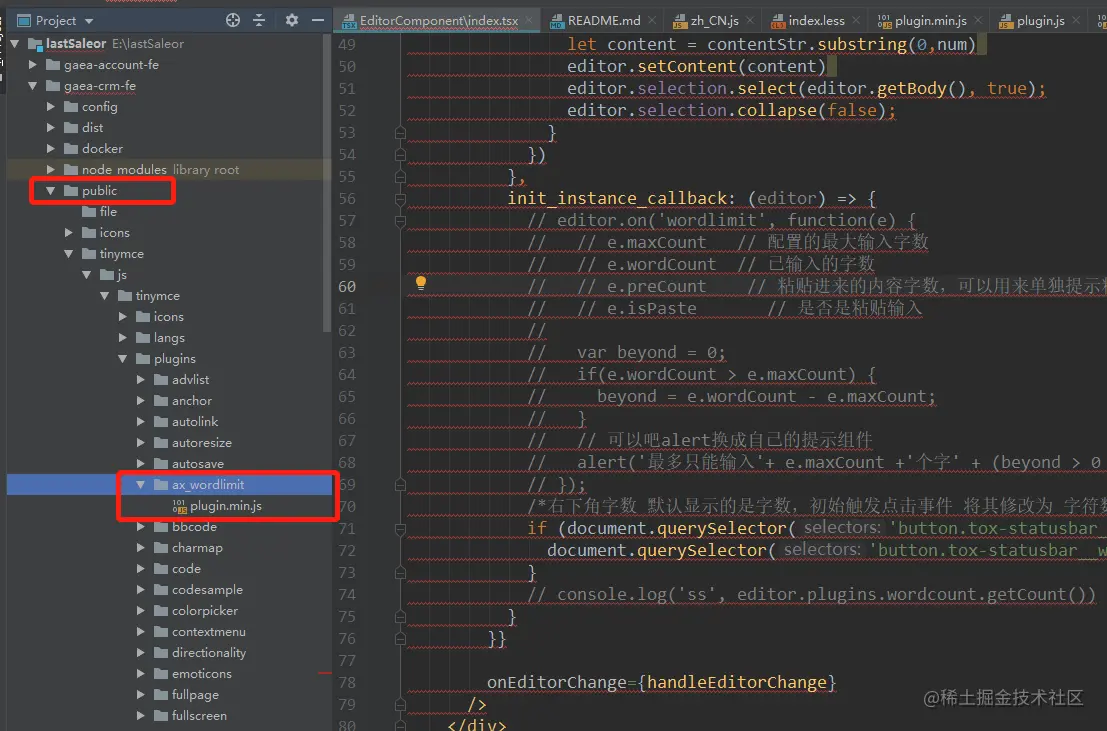Select the autolink plugin folder
Viewport: 1107px width, 731px height.
(186, 422)
